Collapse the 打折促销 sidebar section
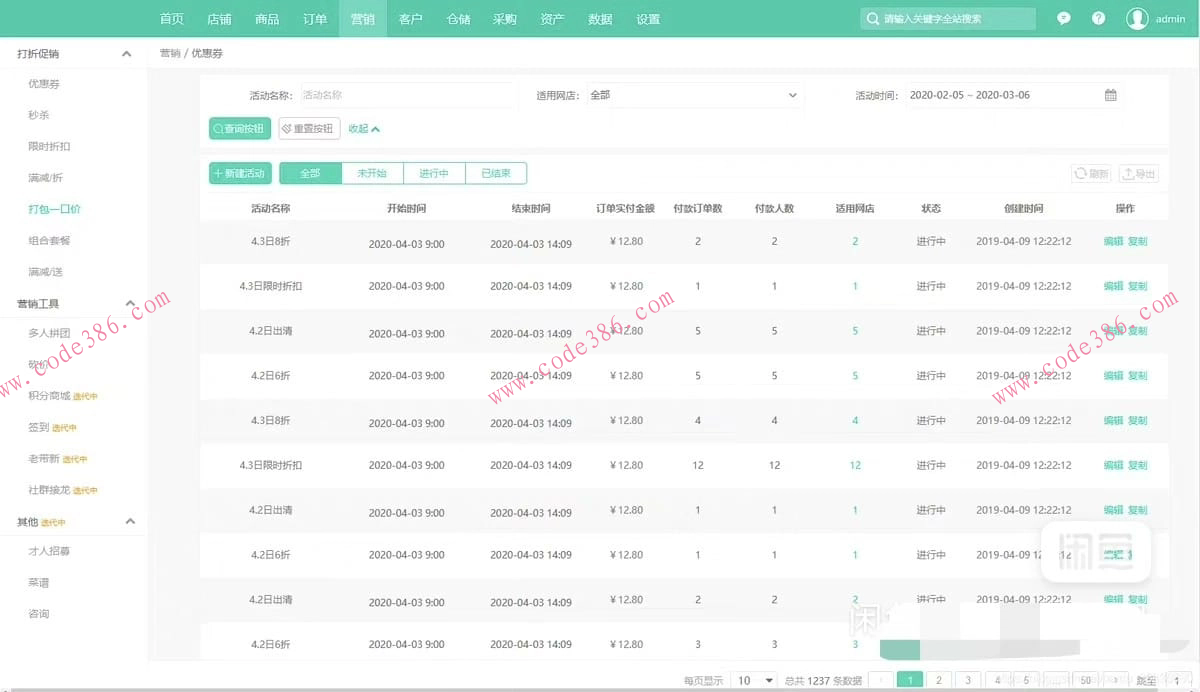Viewport: 1200px width, 692px height. 126,54
